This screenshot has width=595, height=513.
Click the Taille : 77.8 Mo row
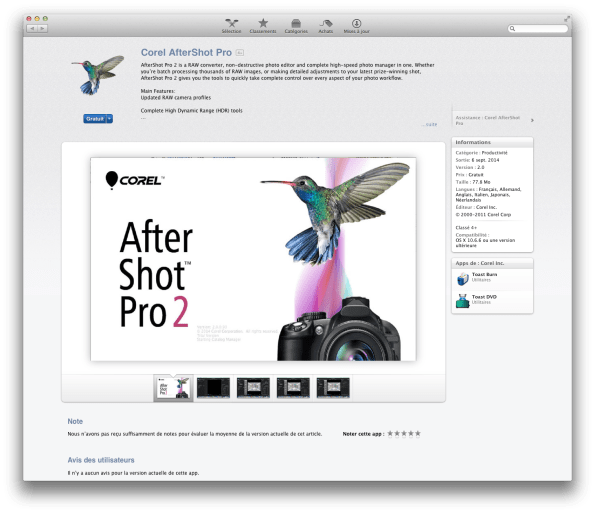click(473, 182)
